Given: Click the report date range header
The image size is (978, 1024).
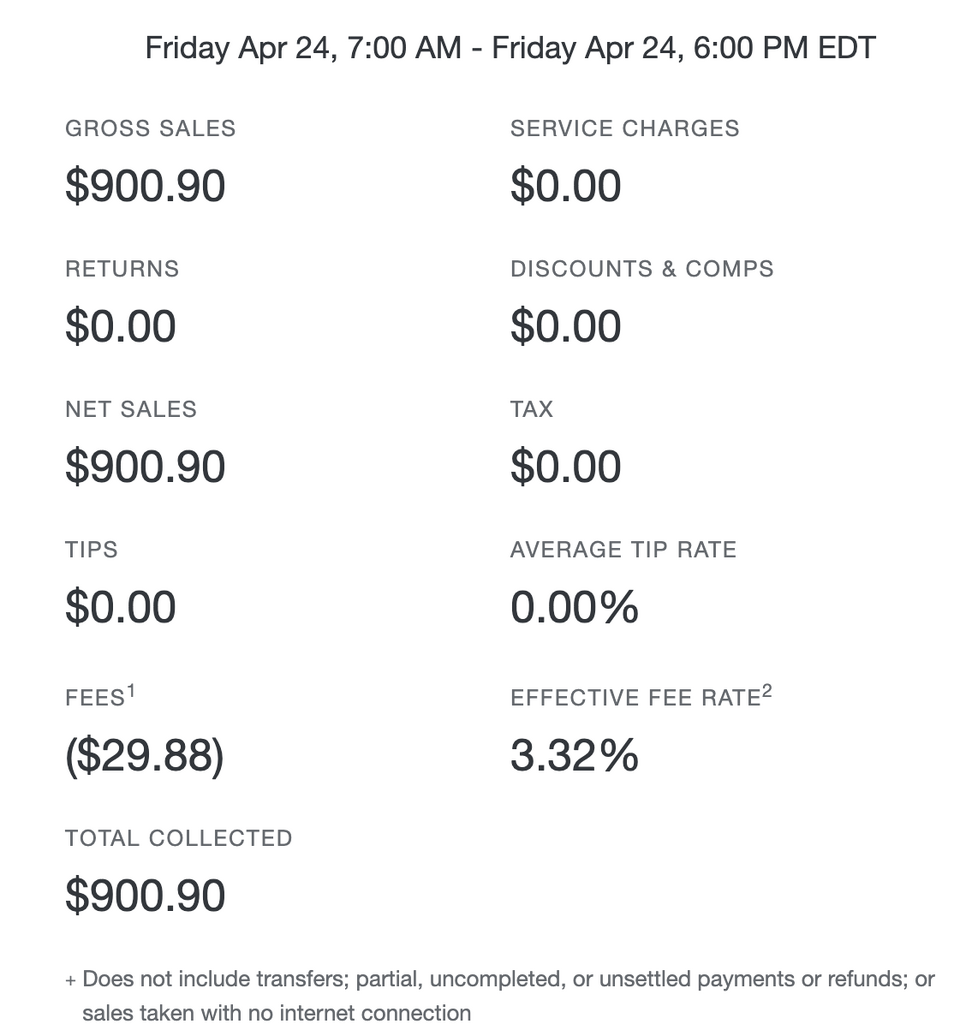Looking at the screenshot, I should click(510, 48).
